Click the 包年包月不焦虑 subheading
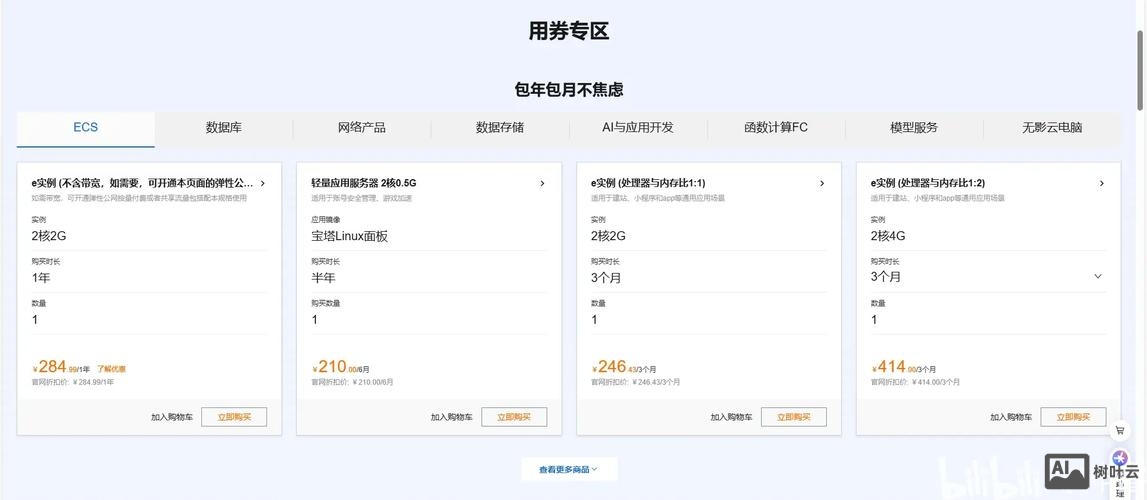 [x=569, y=90]
